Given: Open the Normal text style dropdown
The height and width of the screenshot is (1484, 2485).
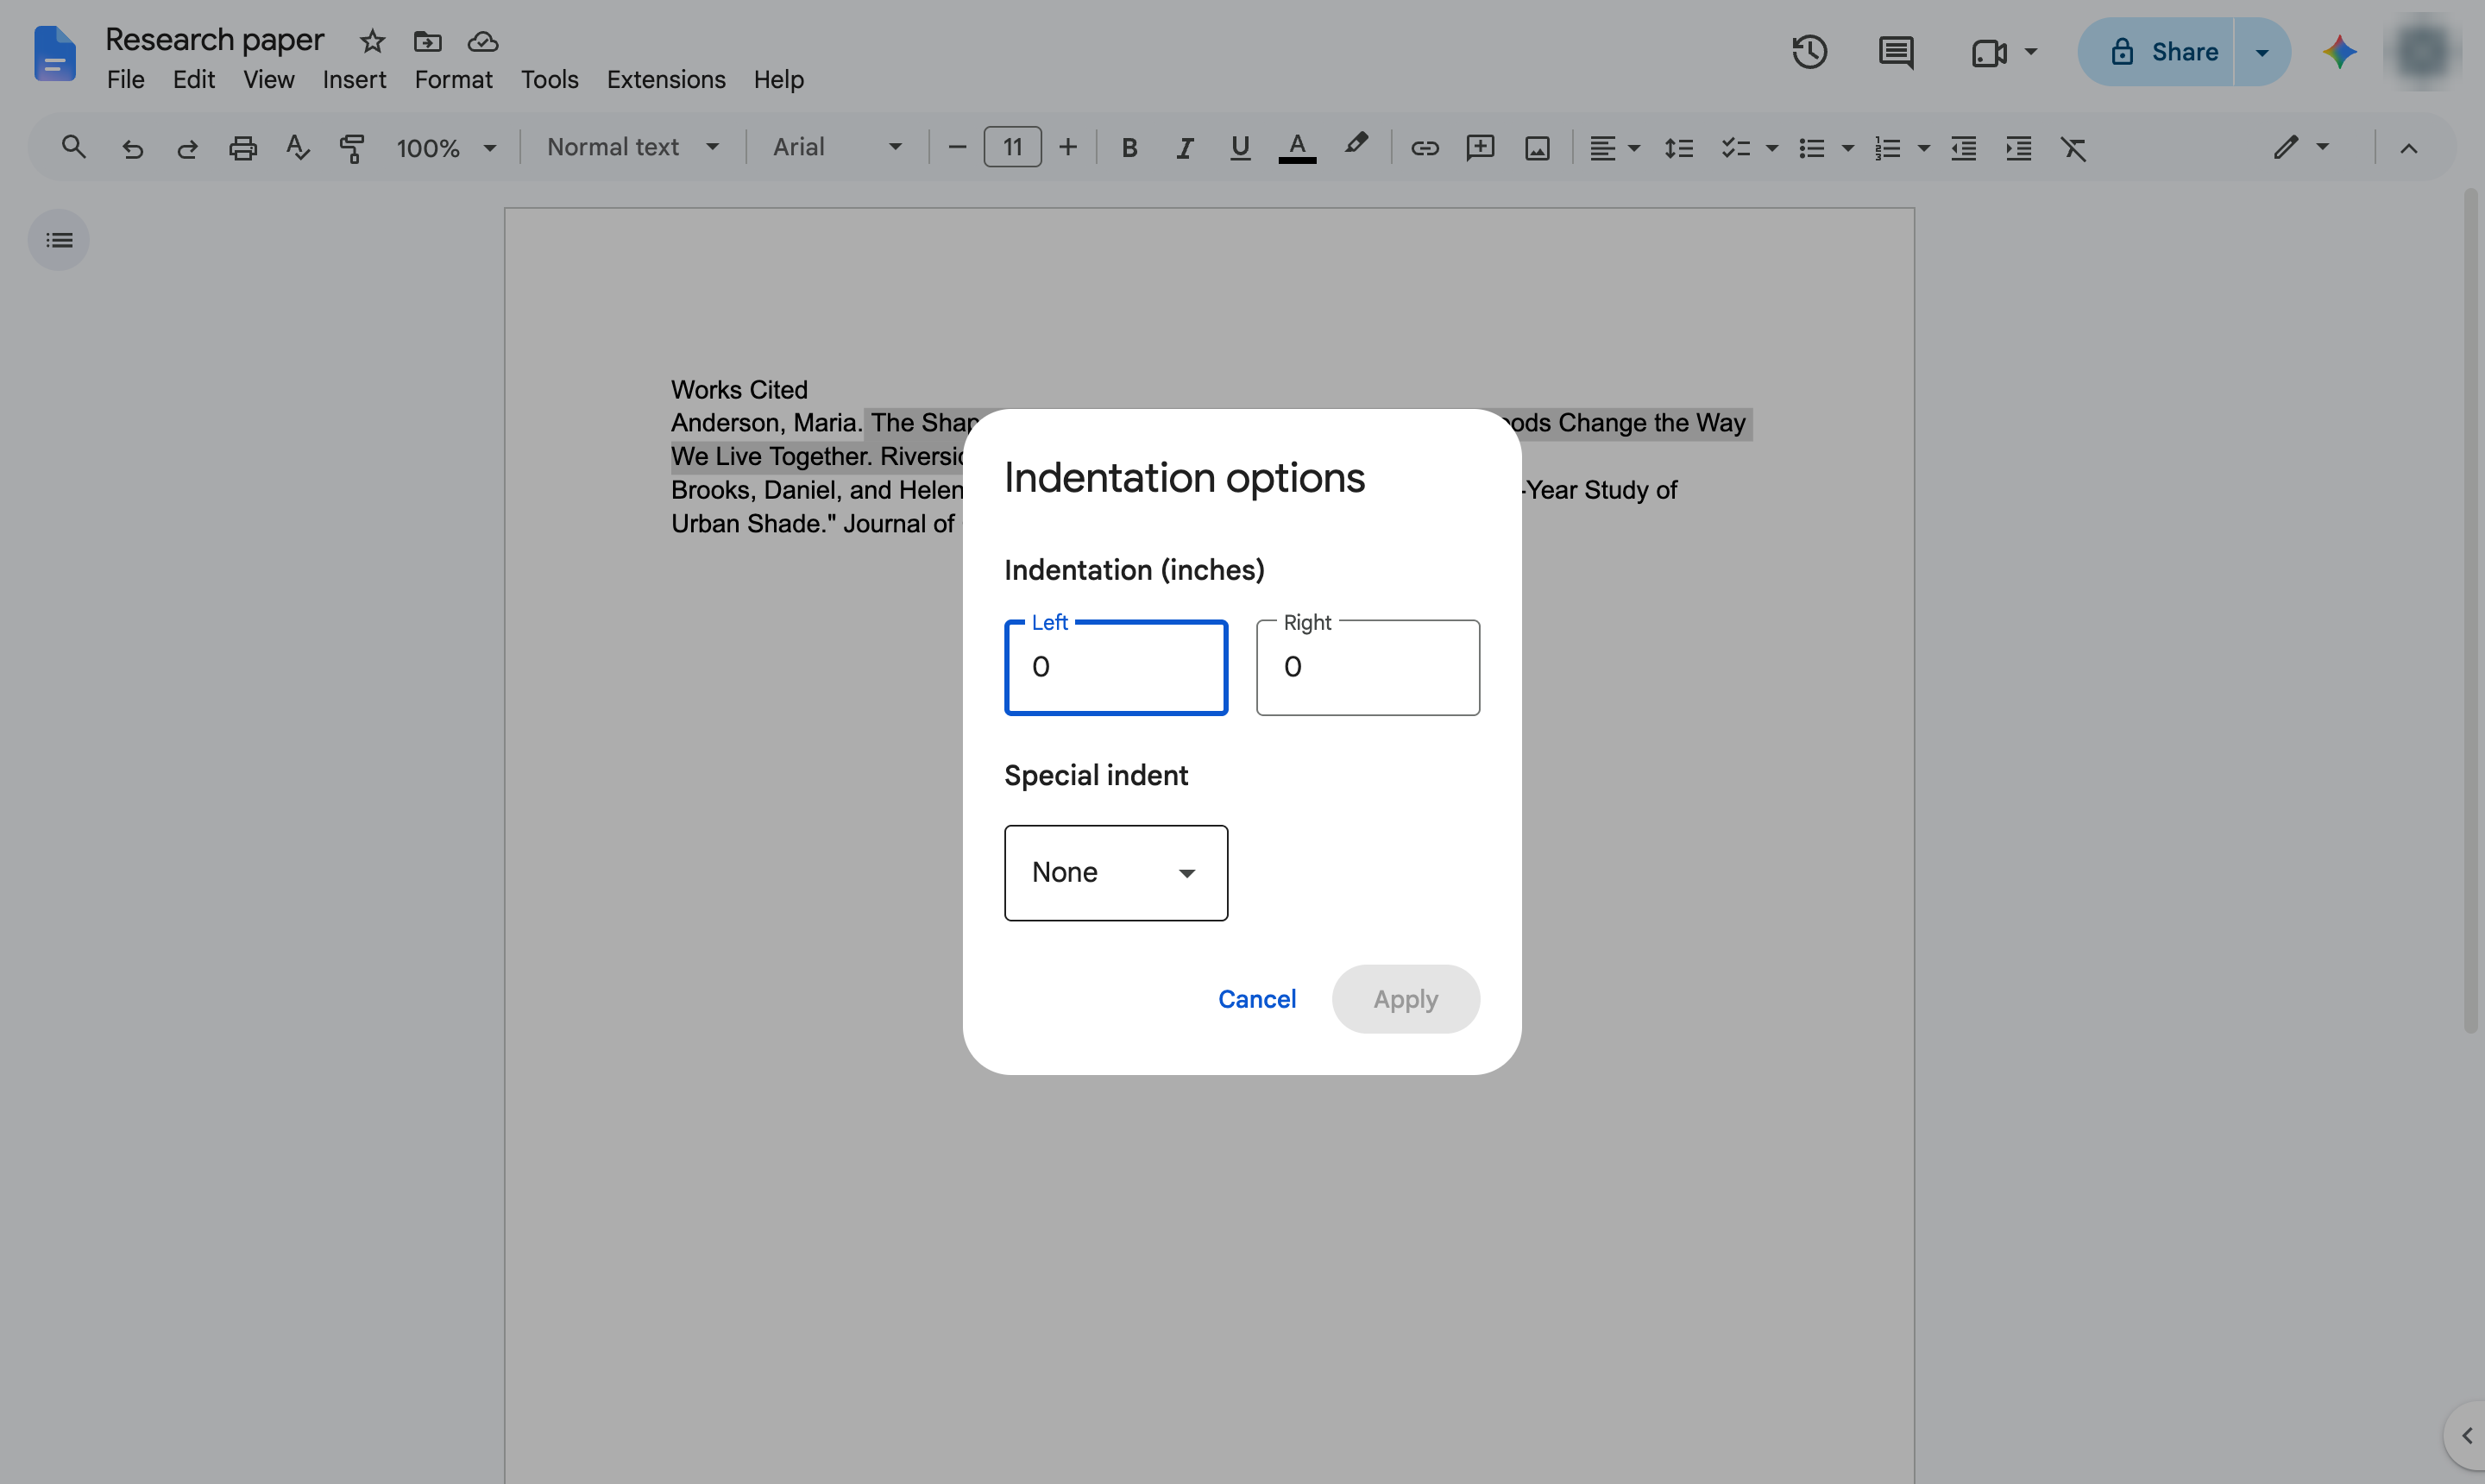Looking at the screenshot, I should (633, 147).
